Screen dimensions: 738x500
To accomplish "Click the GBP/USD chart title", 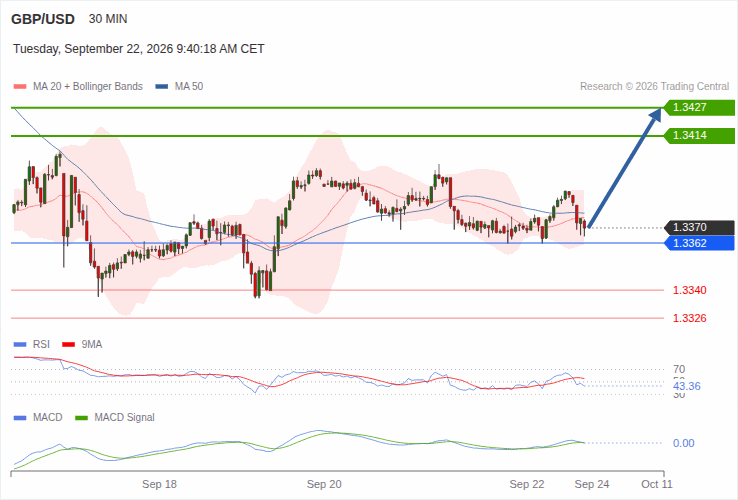I will tap(43, 19).
